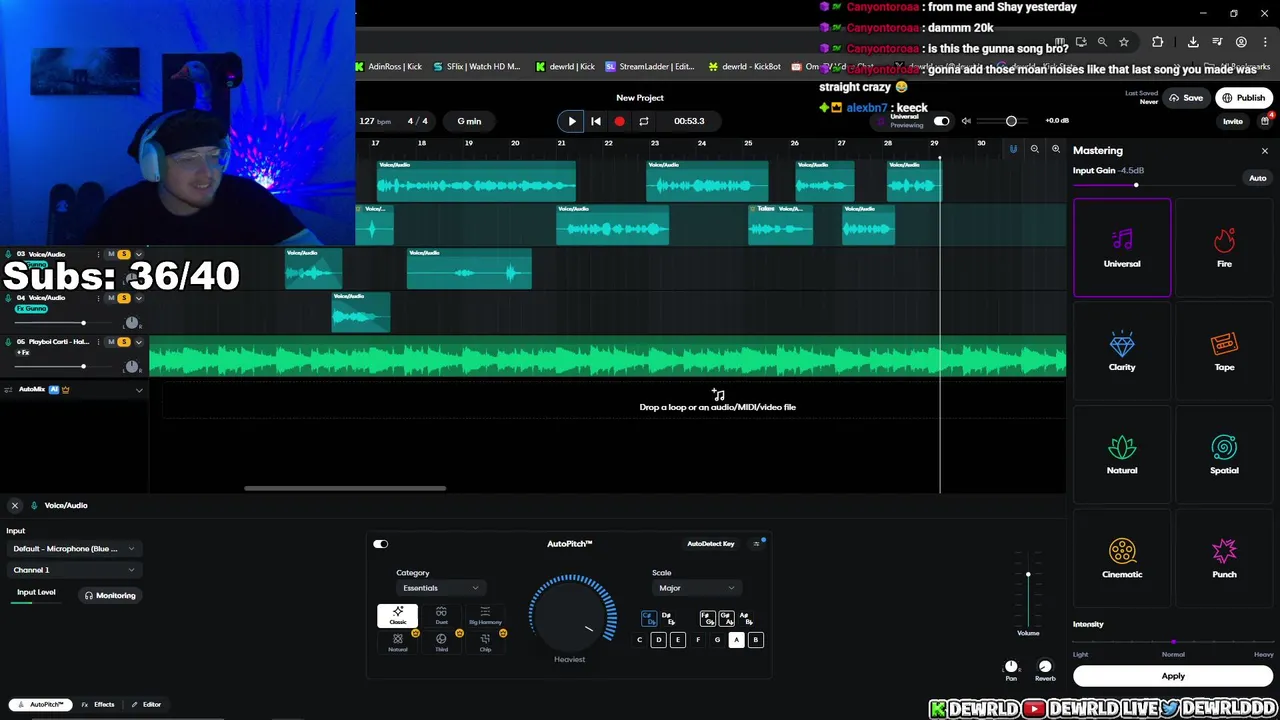Apply the mastering preset
This screenshot has height=720, width=1280.
(1173, 676)
